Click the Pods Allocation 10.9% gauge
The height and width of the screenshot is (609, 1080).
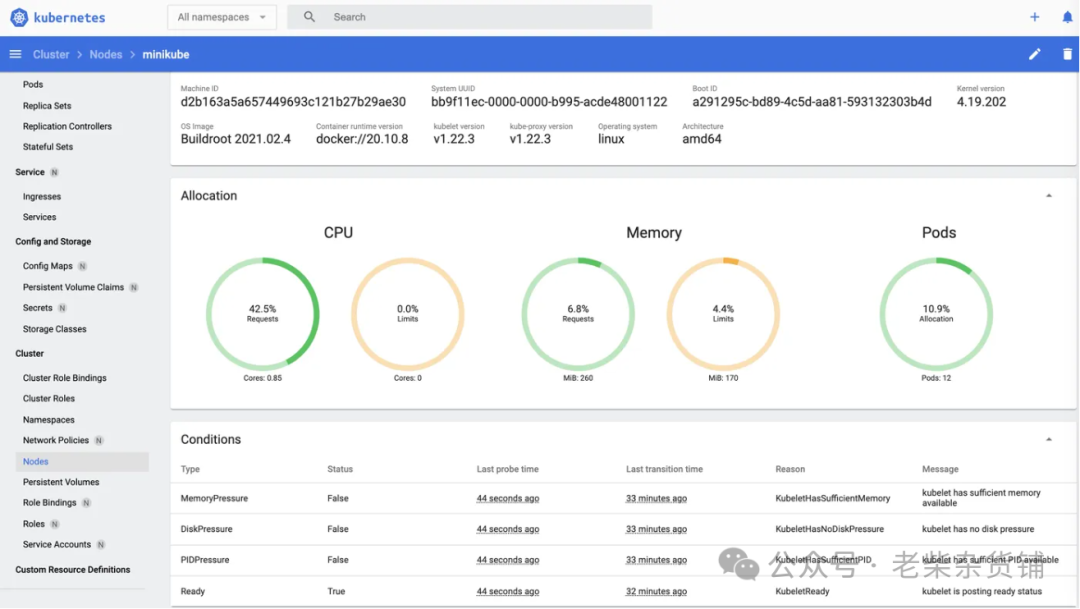point(936,314)
